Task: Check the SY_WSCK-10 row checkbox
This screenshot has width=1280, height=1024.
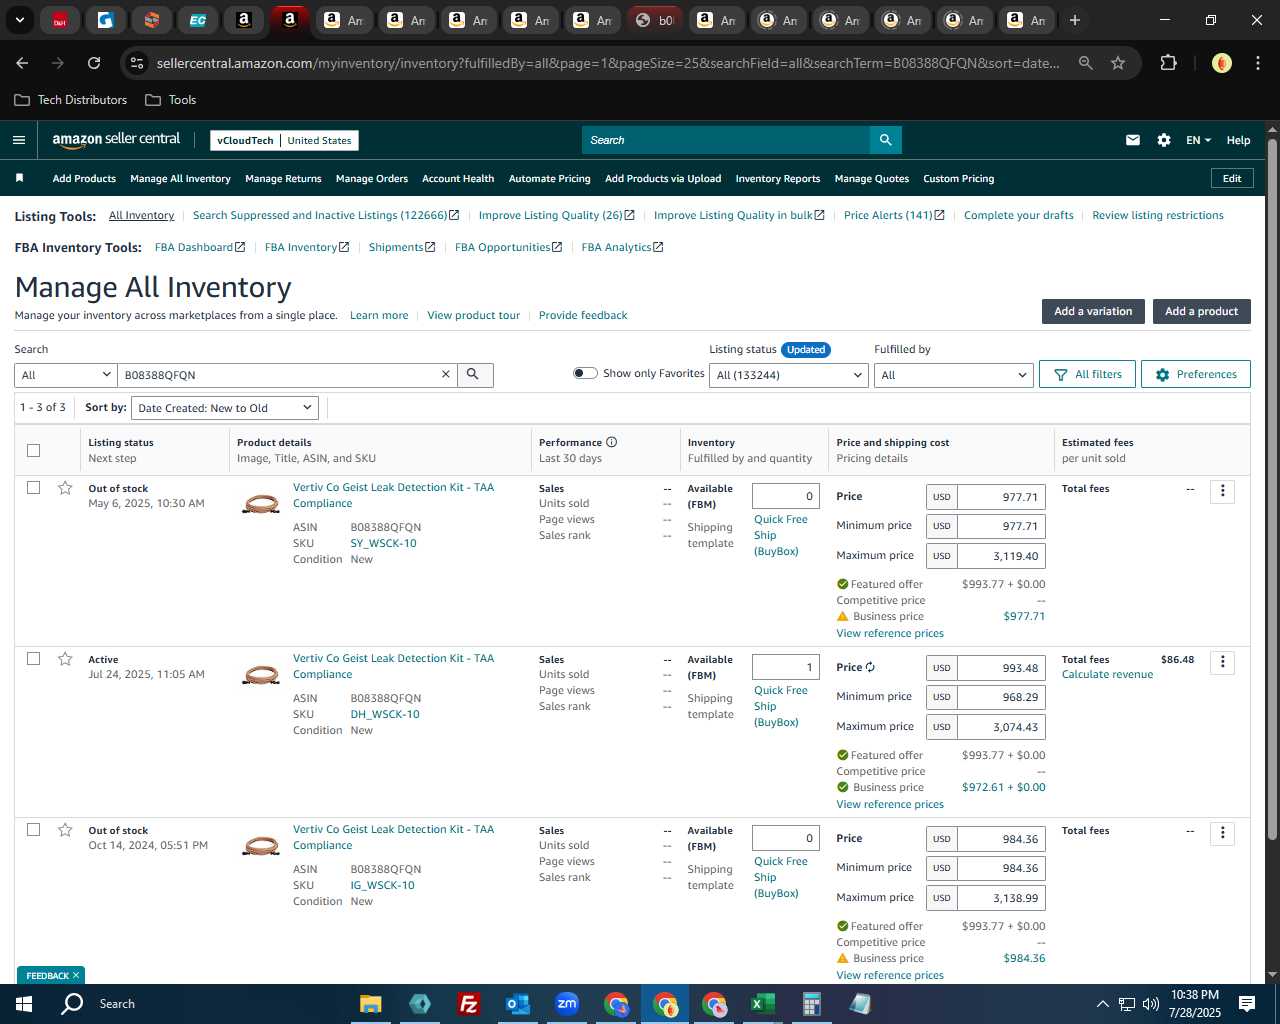Action: click(33, 487)
